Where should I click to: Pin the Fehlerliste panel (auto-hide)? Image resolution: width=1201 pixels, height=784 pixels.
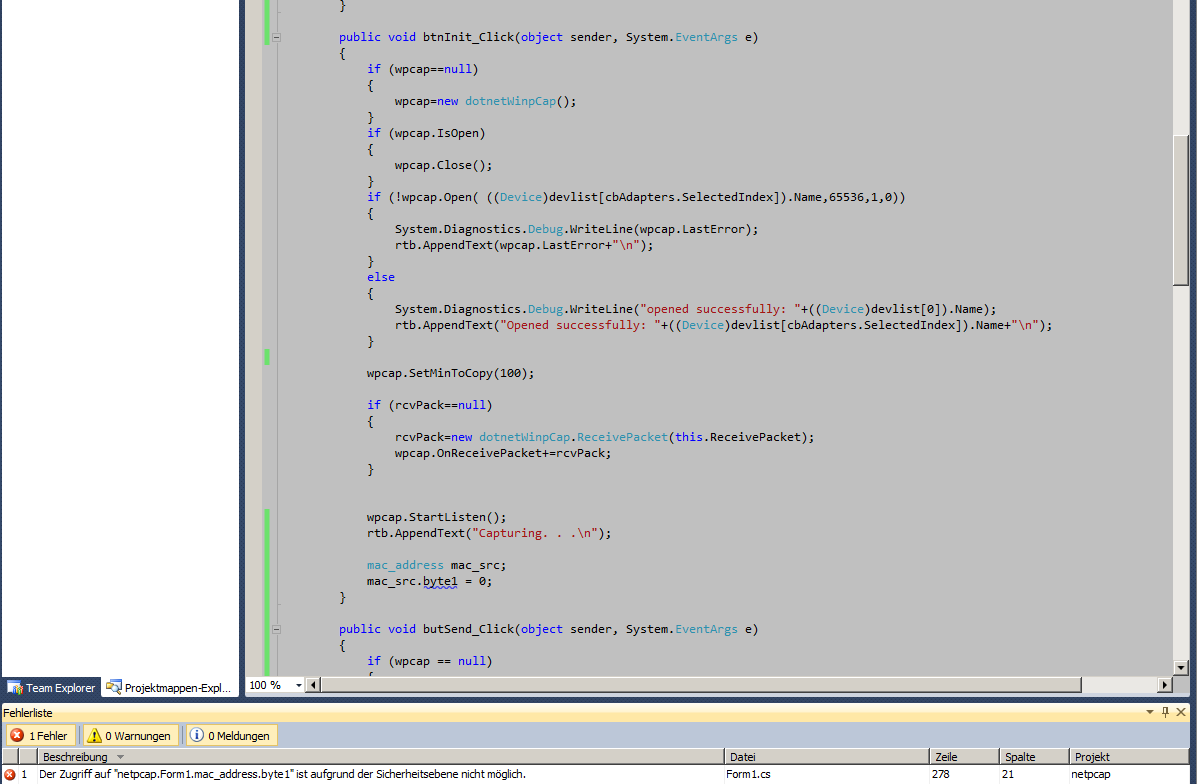(1166, 713)
